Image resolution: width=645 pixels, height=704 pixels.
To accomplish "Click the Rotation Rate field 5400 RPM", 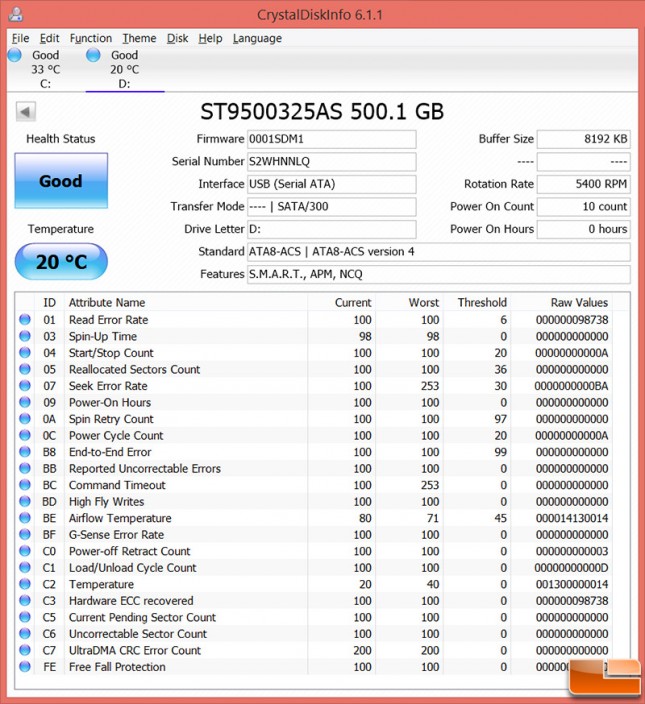I will 584,184.
